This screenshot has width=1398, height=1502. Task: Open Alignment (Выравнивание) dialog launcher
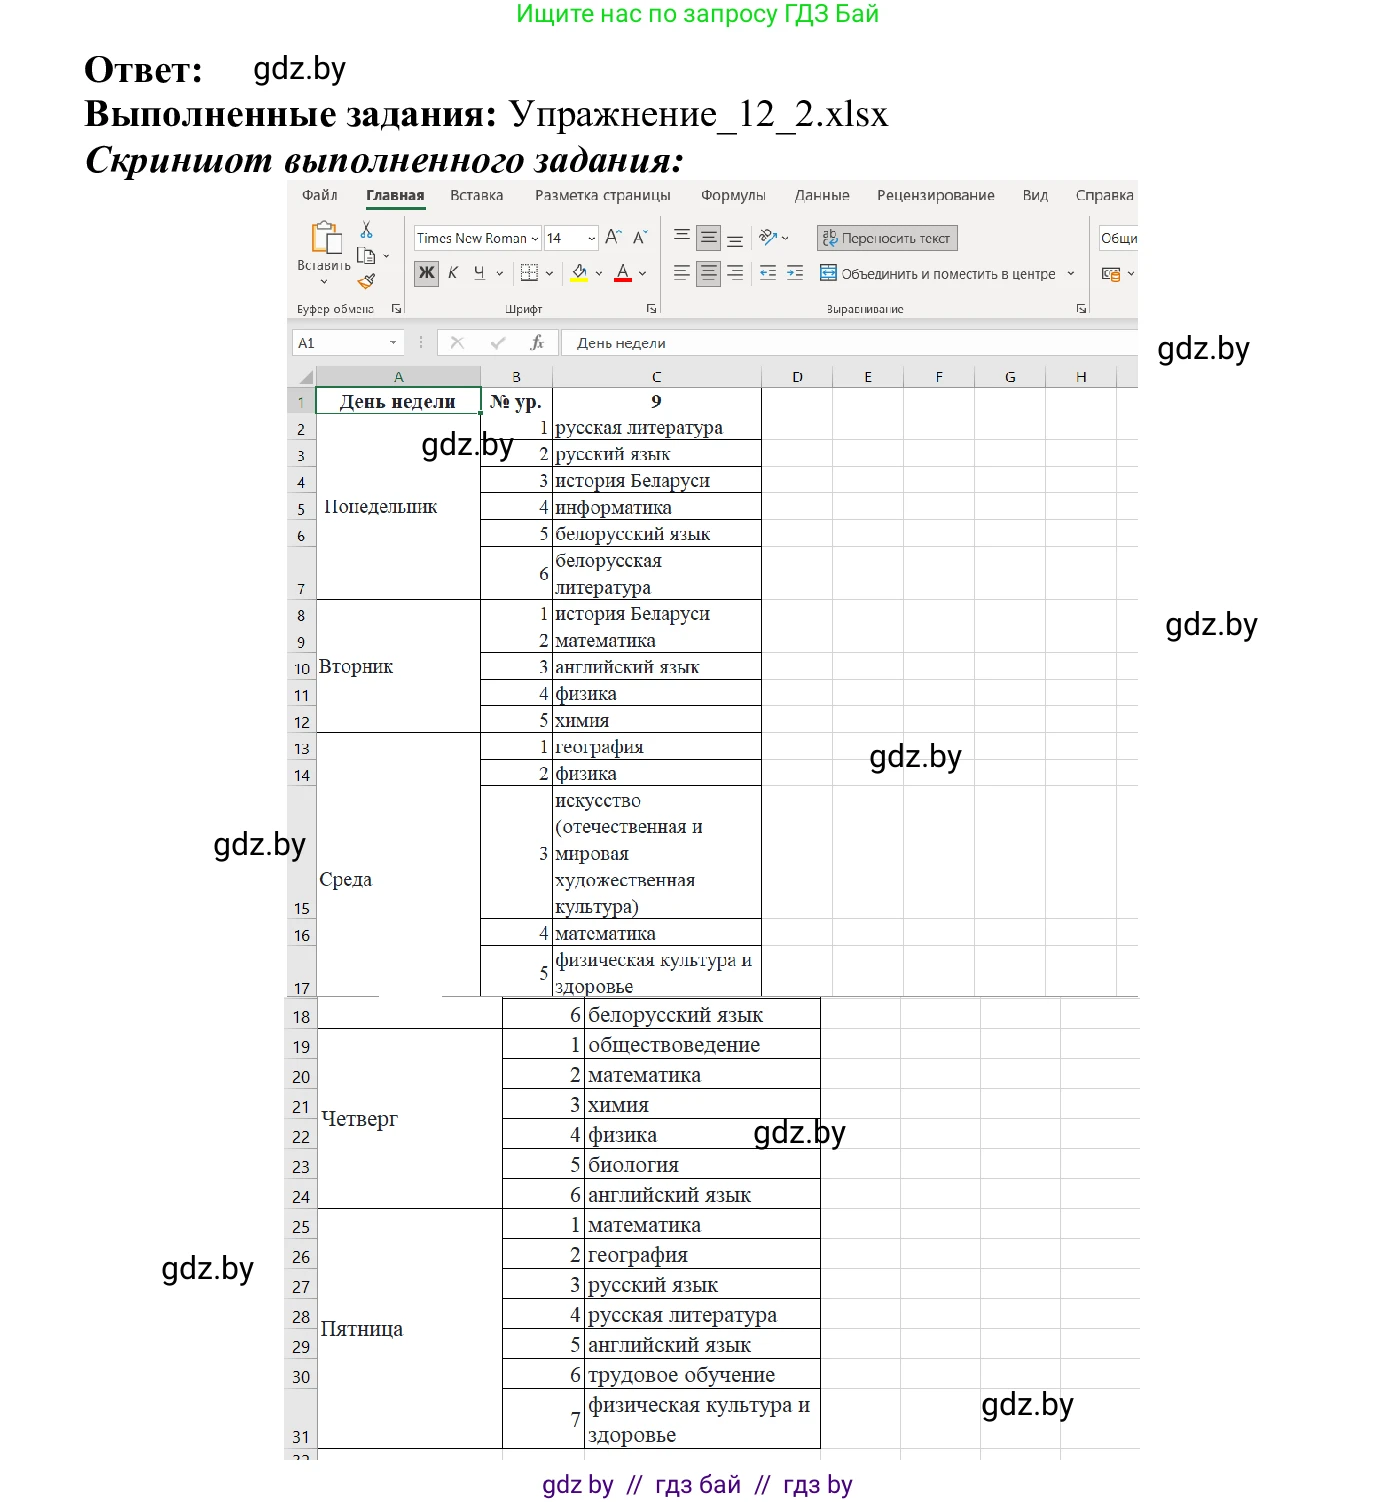1081,309
